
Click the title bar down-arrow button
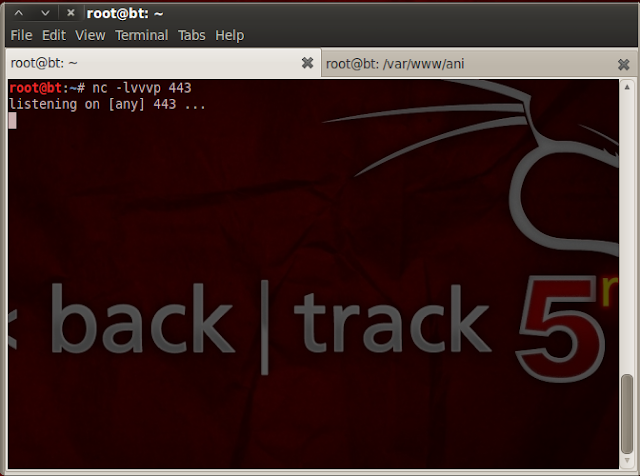click(x=45, y=13)
